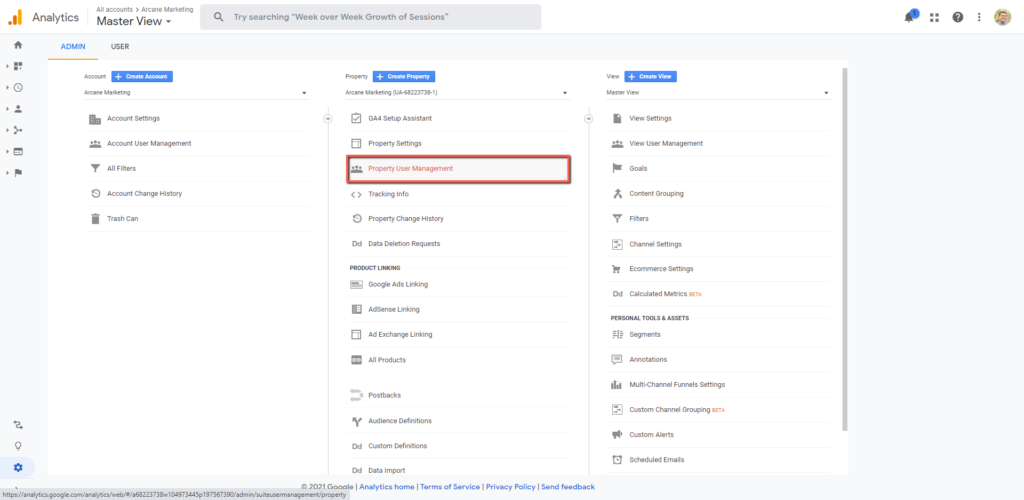Click the Goals flag icon
1024x500 pixels.
point(617,168)
